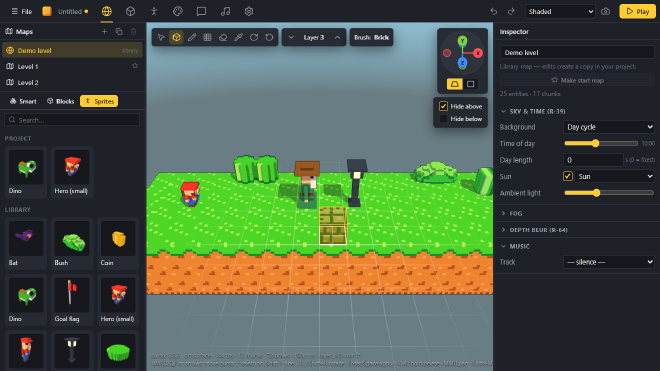Select the eraser tool
The width and height of the screenshot is (660, 371).
[223, 37]
